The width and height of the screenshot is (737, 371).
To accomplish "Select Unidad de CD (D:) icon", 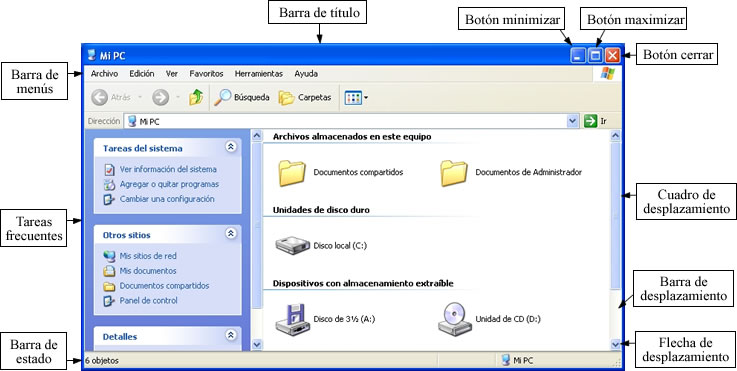I will pos(454,319).
